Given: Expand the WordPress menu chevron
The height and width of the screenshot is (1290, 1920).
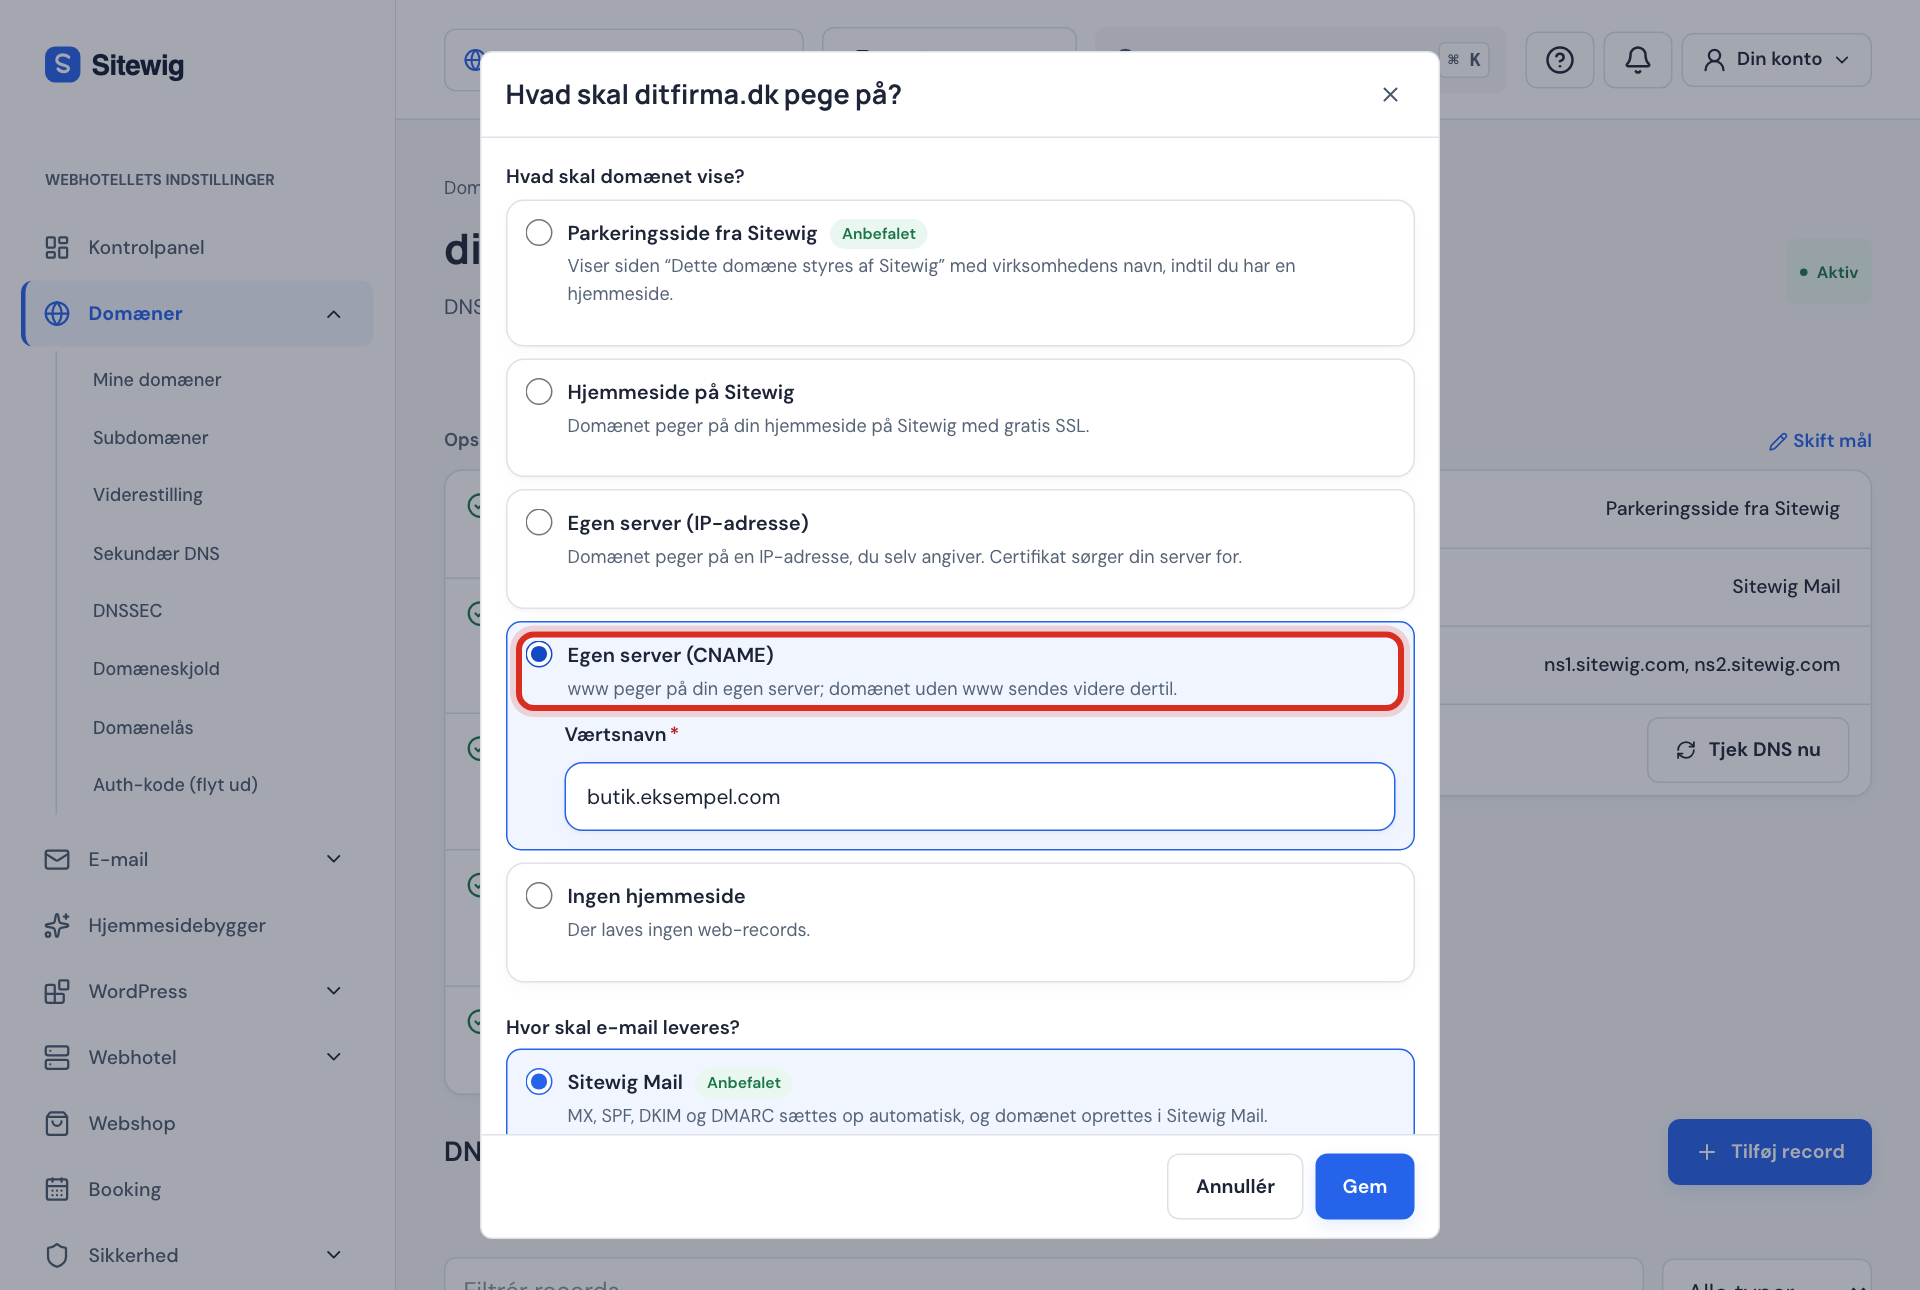Looking at the screenshot, I should tap(334, 991).
